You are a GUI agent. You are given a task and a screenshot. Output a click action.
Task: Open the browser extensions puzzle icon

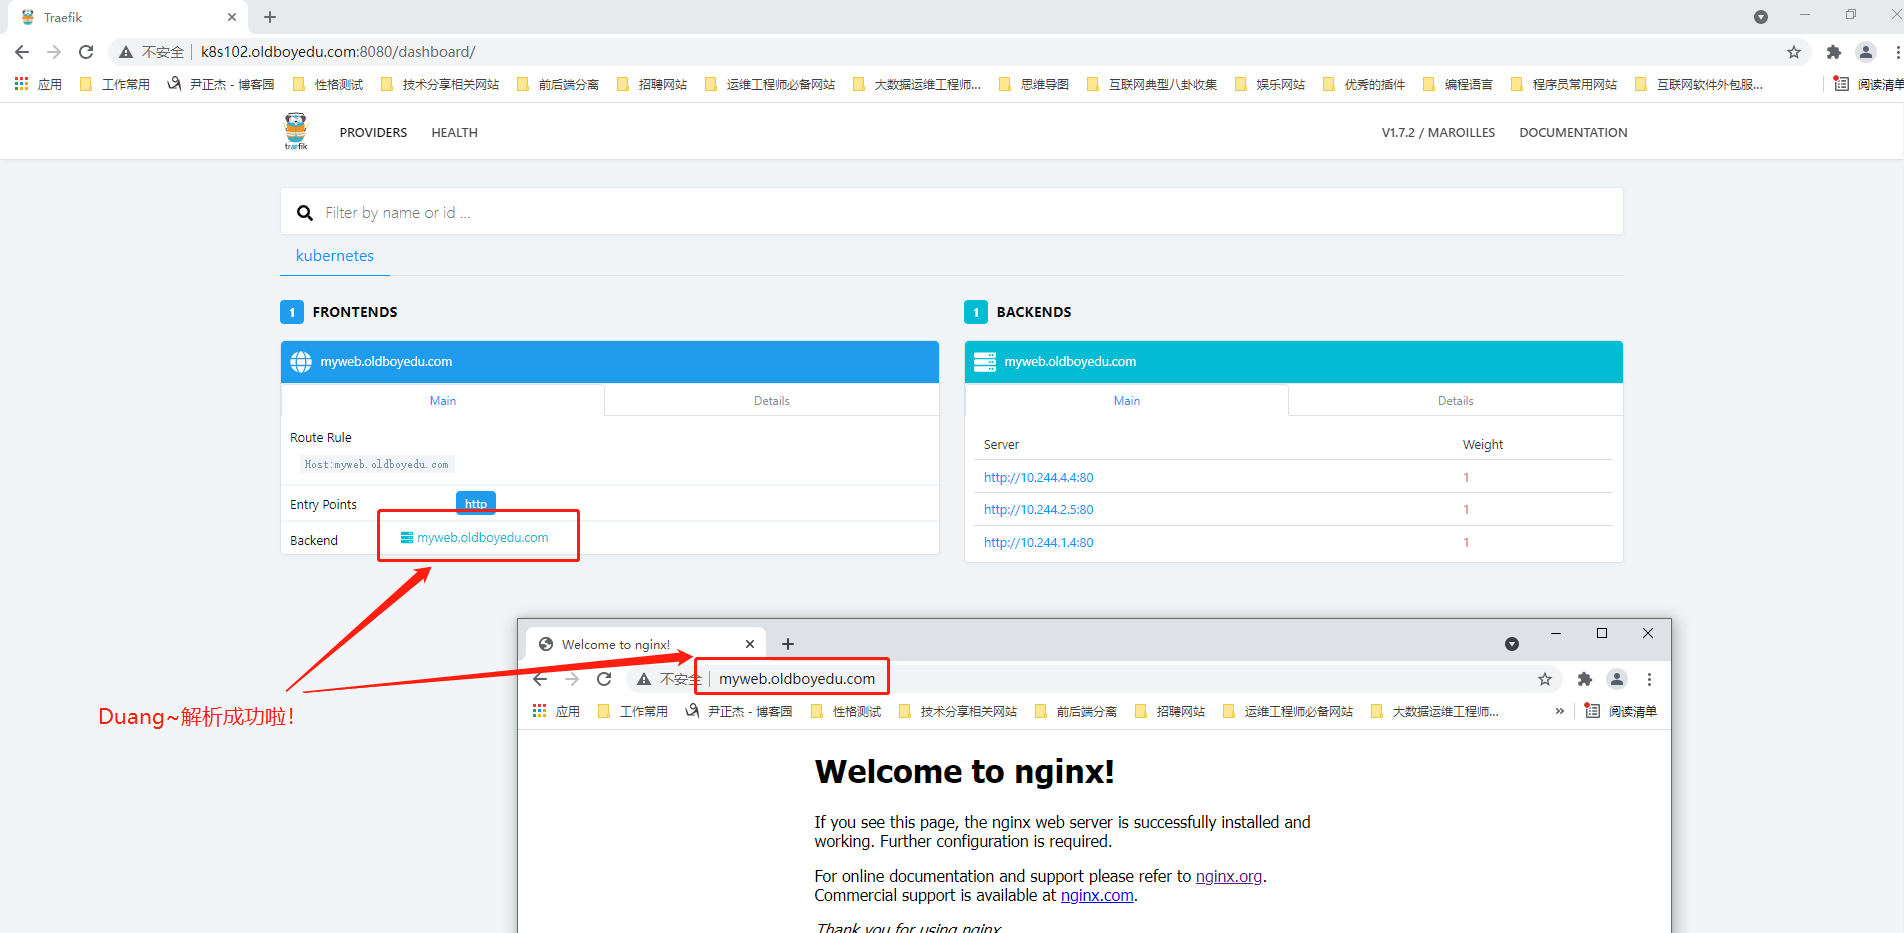1833,52
